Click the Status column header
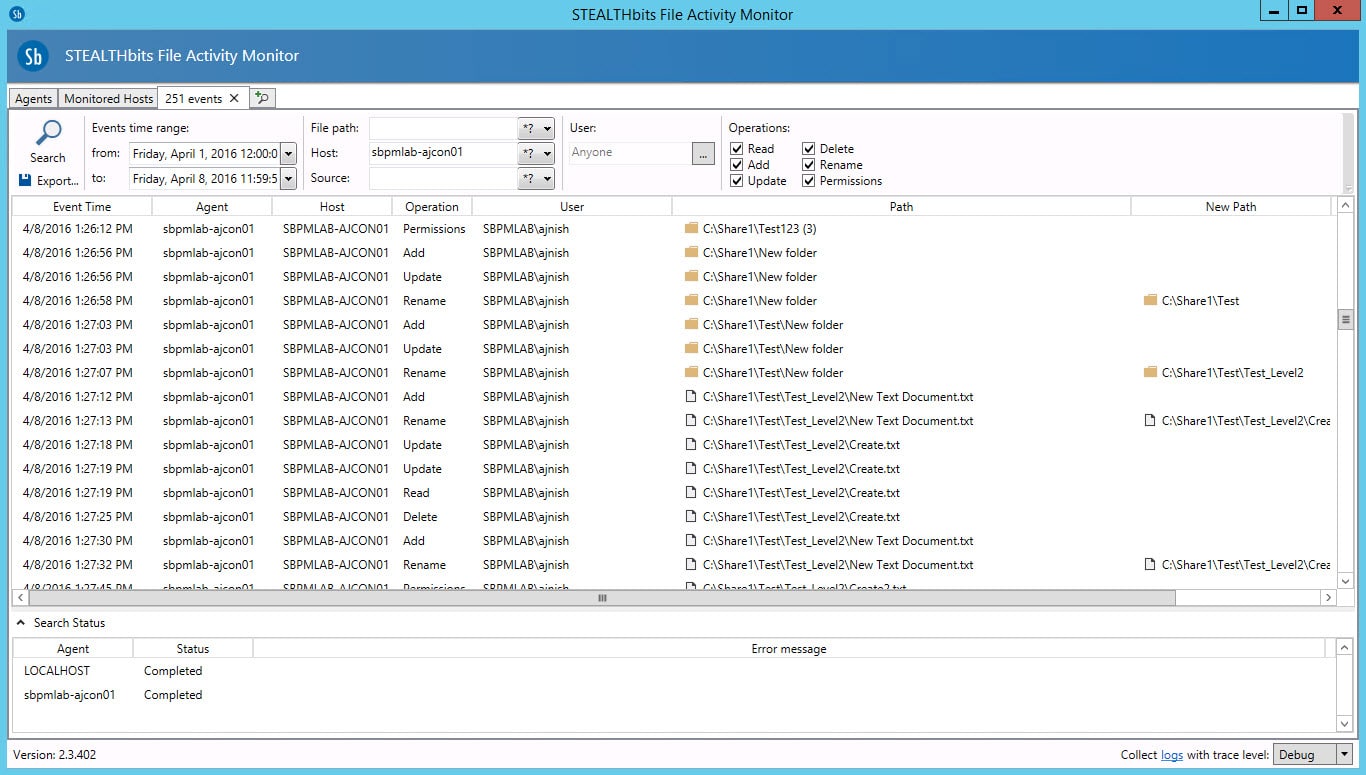This screenshot has height=775, width=1366. pos(193,649)
